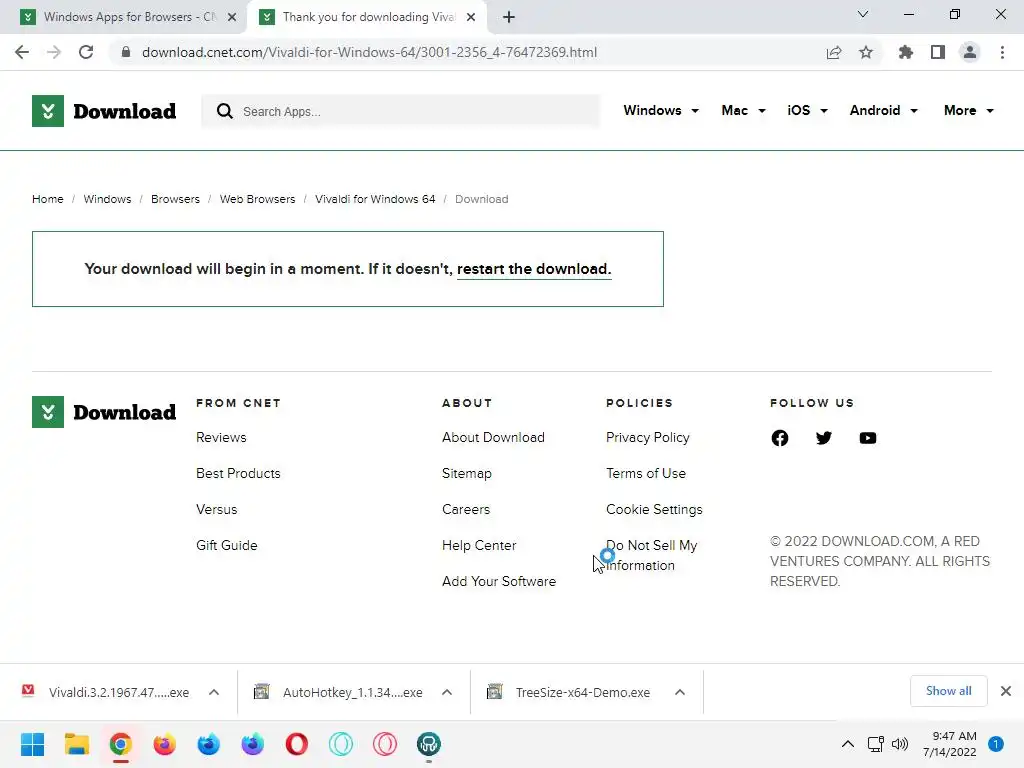Open the notification badge in tray

click(x=996, y=744)
